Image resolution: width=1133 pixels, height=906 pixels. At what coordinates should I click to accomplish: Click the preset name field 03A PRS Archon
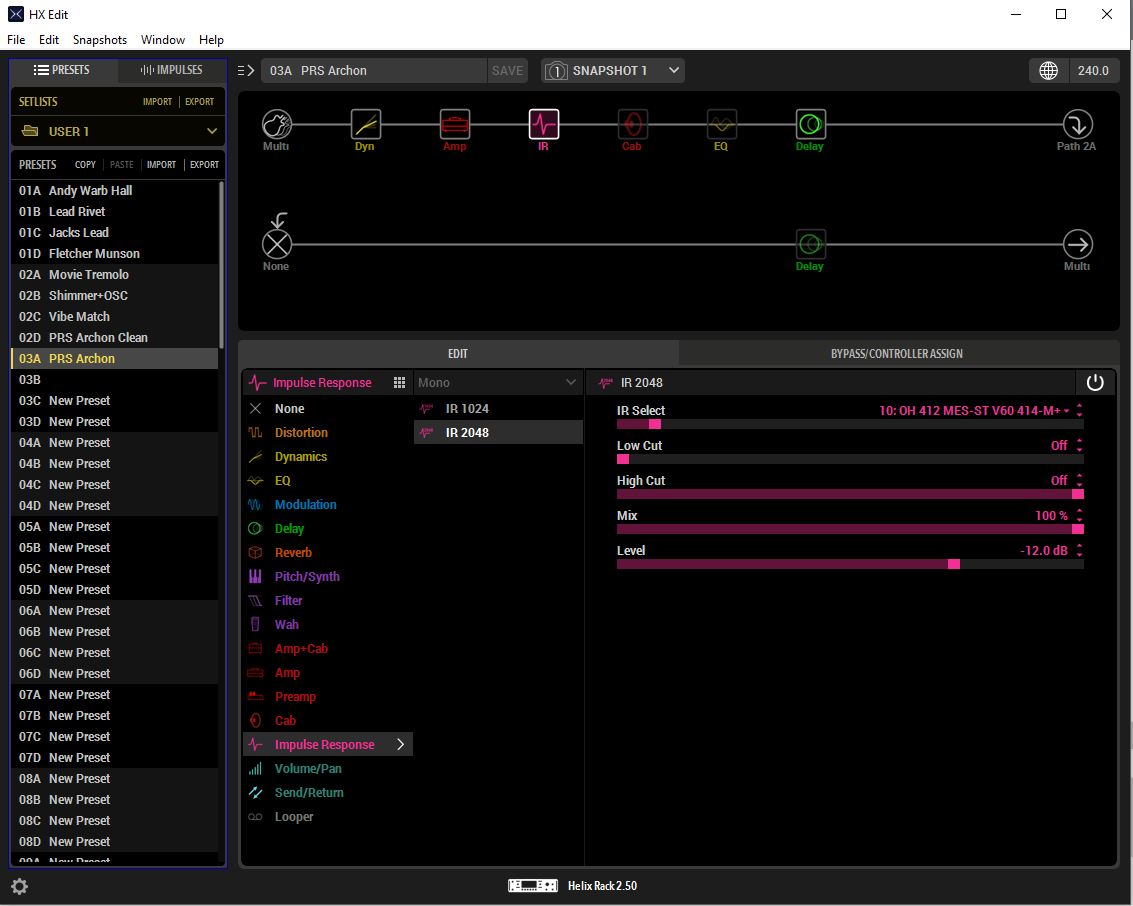374,71
